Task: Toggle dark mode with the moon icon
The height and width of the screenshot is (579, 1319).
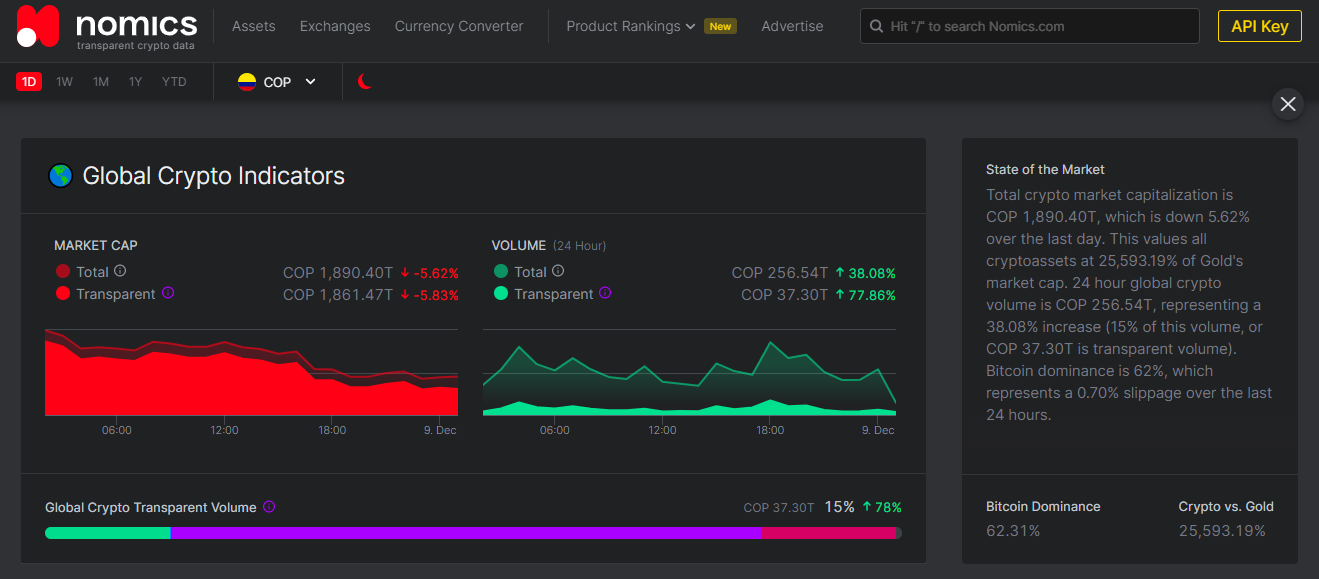Action: point(365,82)
